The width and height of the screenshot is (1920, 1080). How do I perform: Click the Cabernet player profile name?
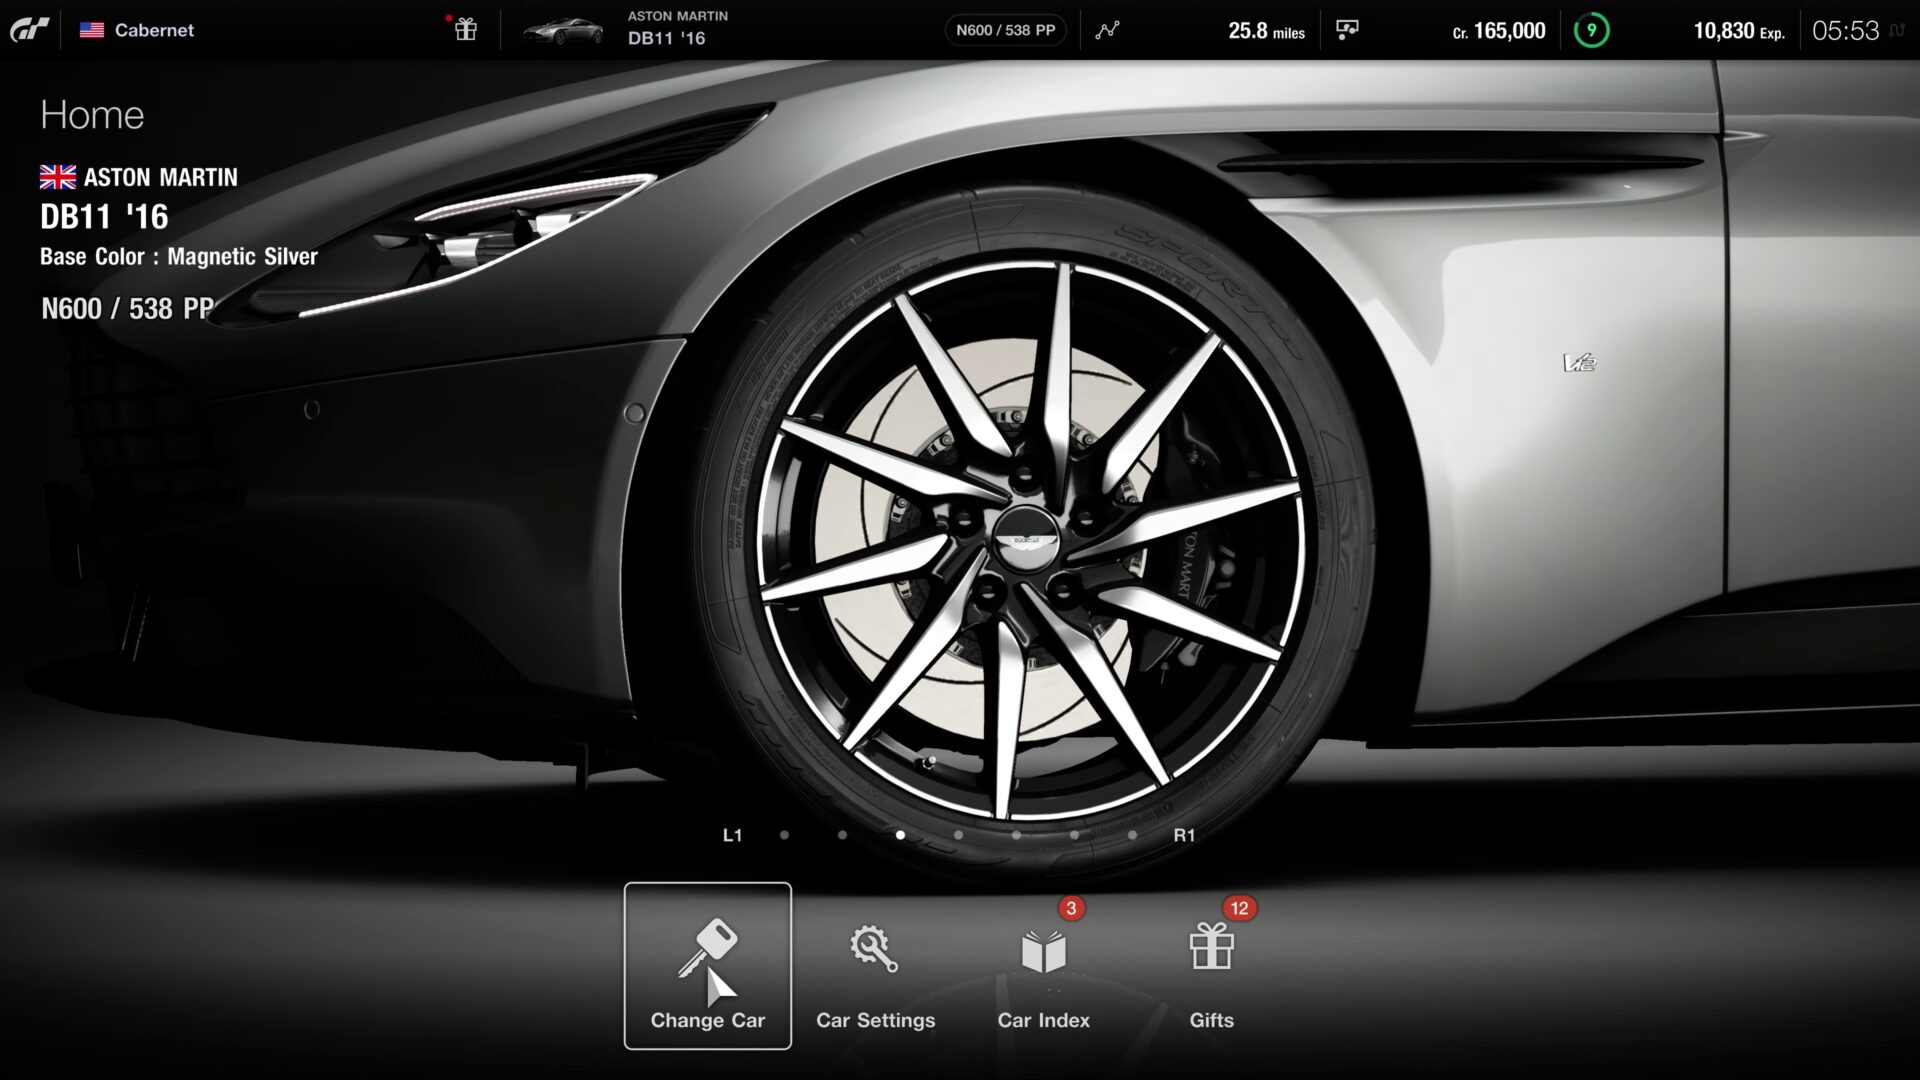click(x=154, y=30)
